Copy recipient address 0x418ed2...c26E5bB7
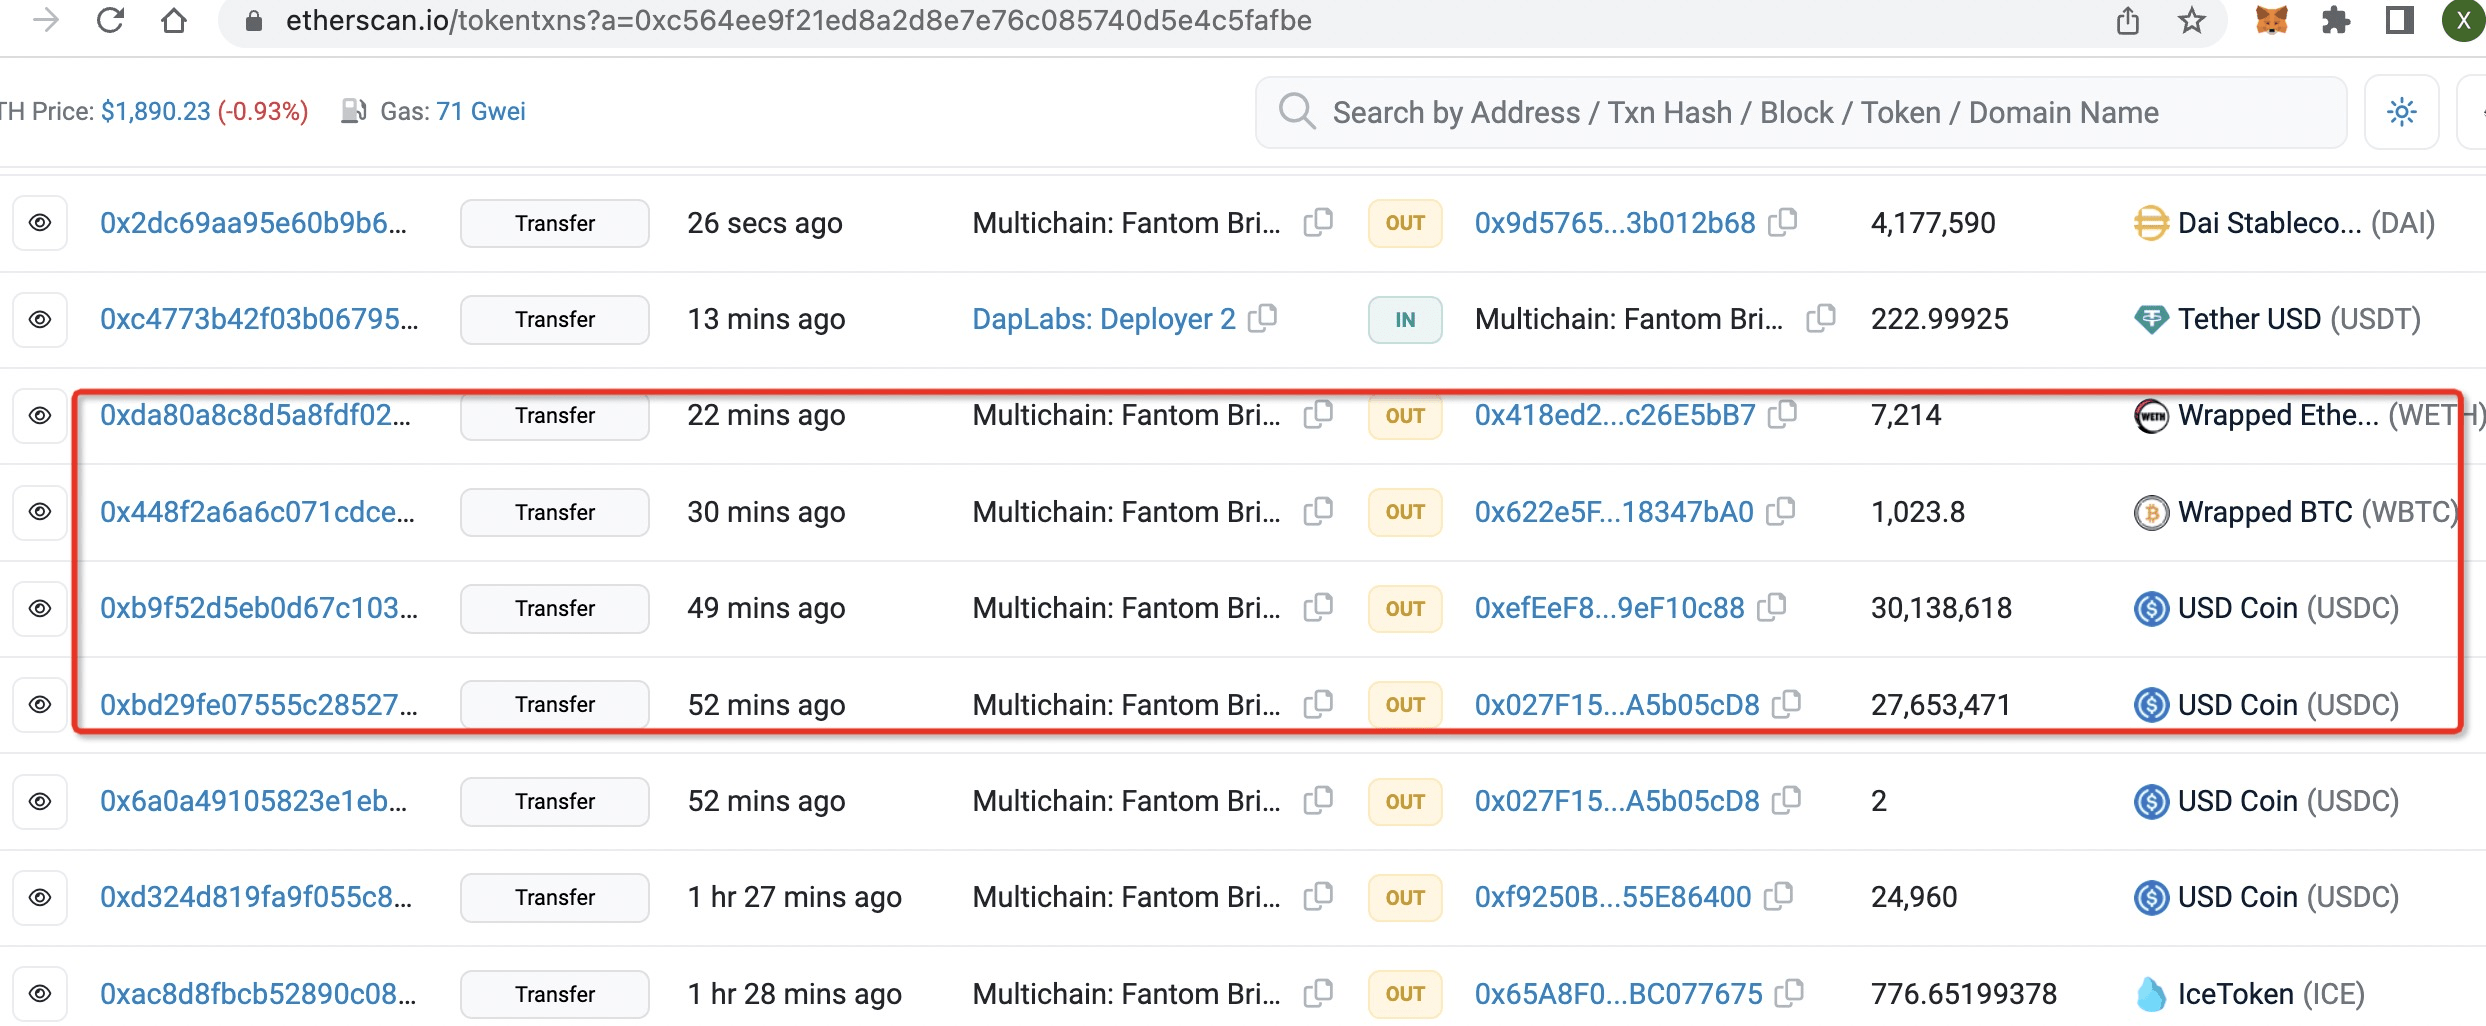This screenshot has height=1026, width=2486. [x=1783, y=414]
